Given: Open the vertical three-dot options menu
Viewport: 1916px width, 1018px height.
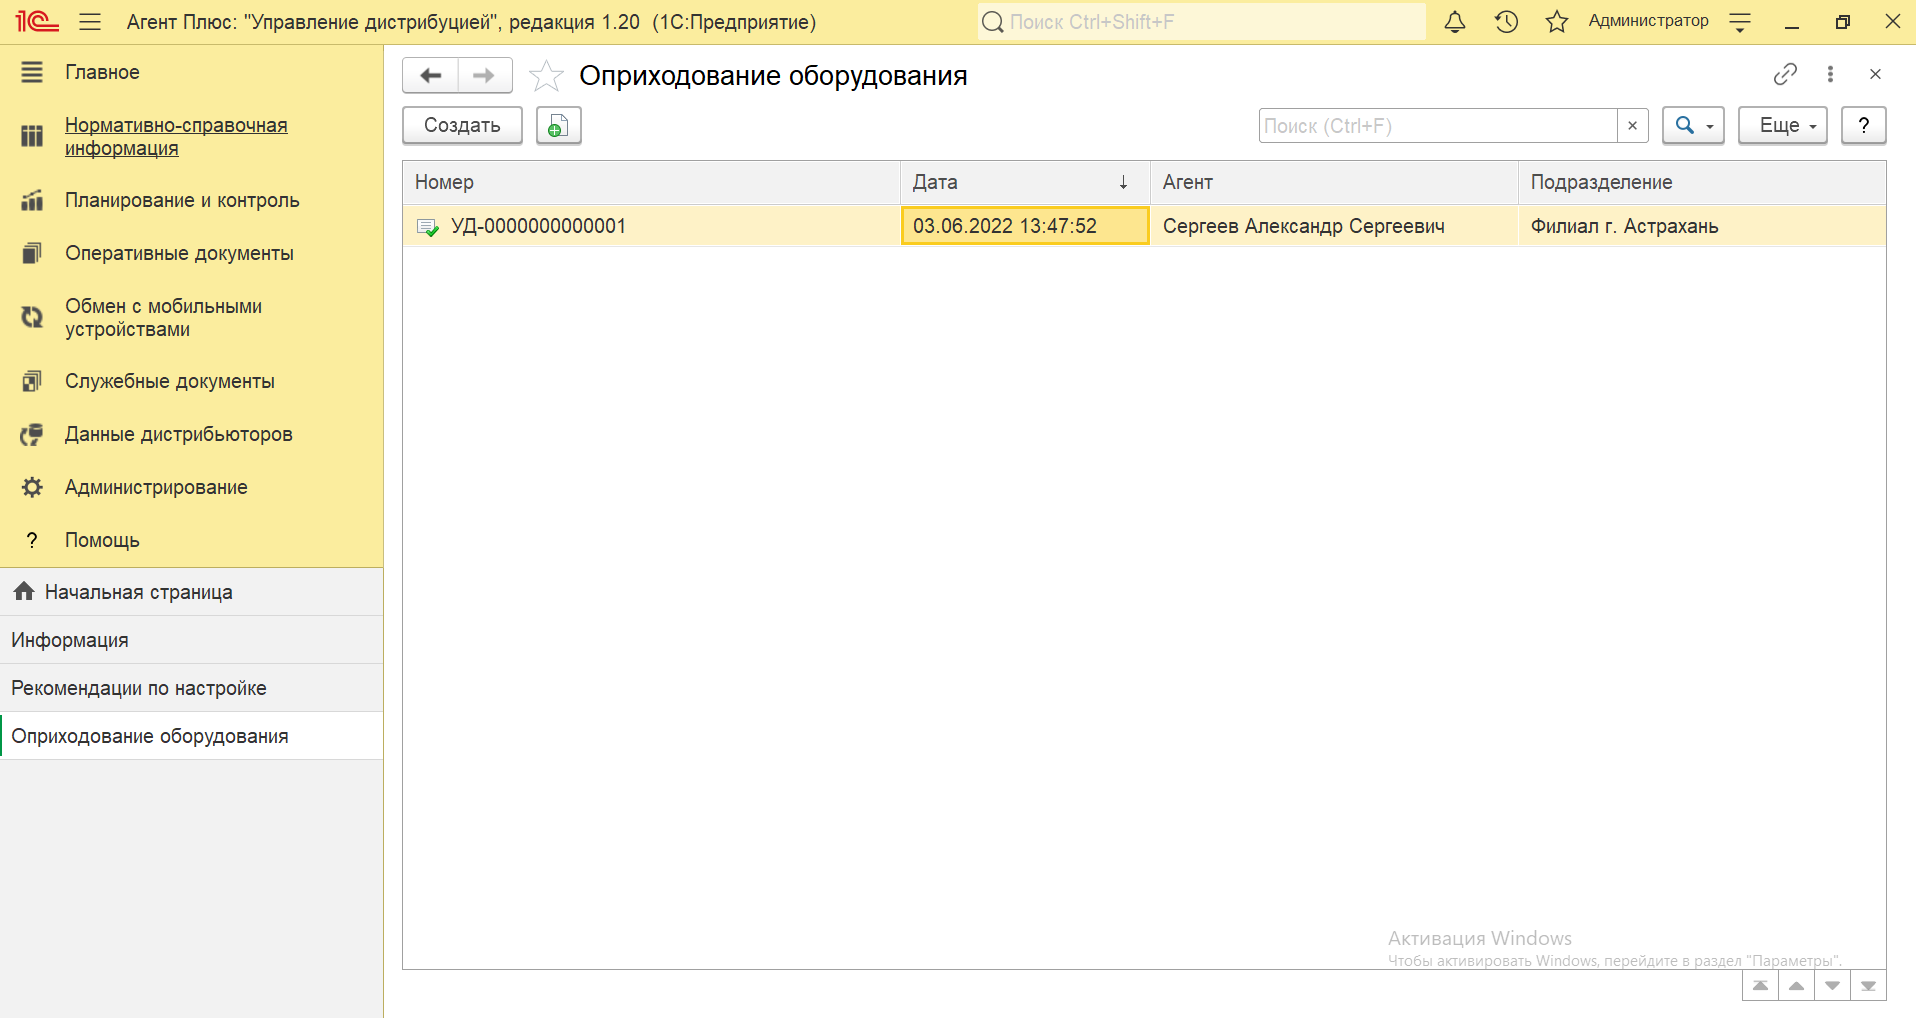Looking at the screenshot, I should (x=1830, y=74).
